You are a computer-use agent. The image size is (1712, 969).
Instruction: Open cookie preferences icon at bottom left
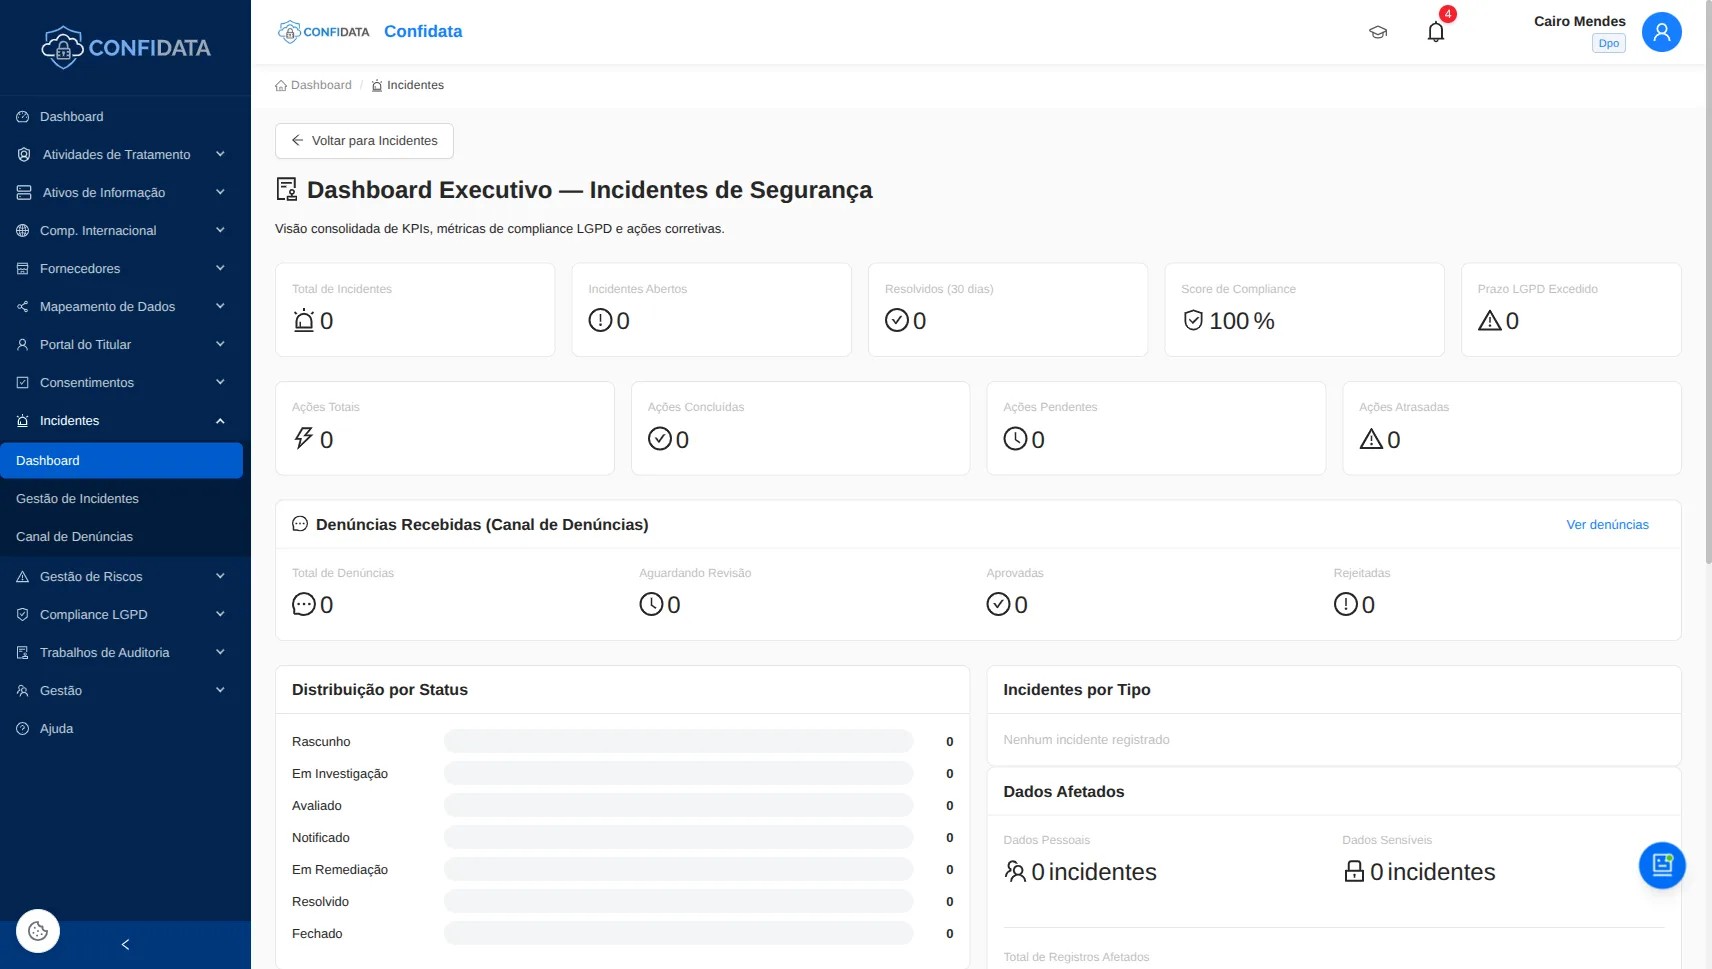[37, 930]
